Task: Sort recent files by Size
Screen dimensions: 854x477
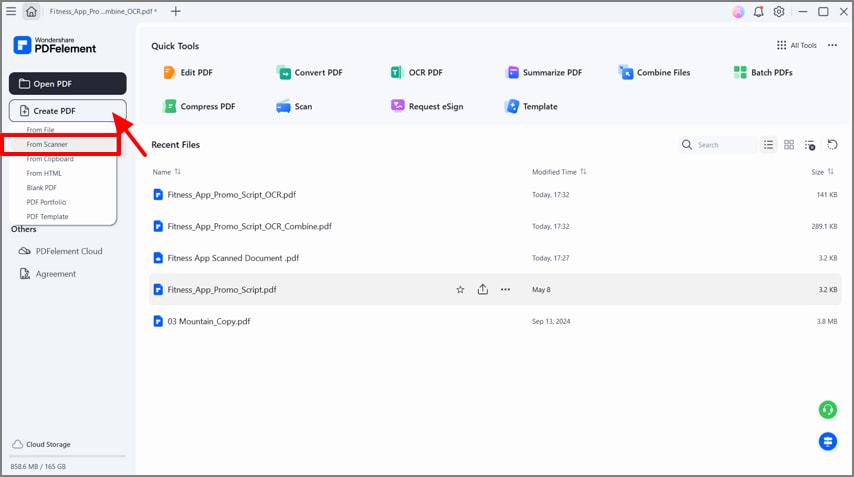Action: coord(822,172)
